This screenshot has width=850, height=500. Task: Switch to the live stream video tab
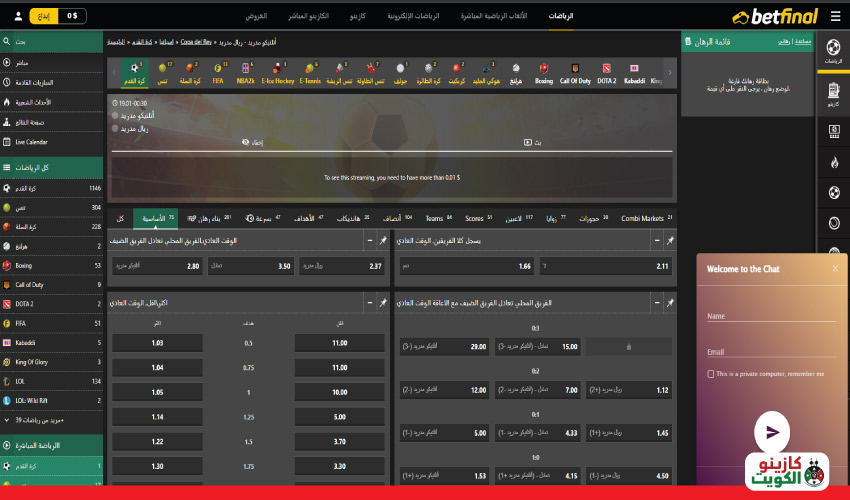532,142
